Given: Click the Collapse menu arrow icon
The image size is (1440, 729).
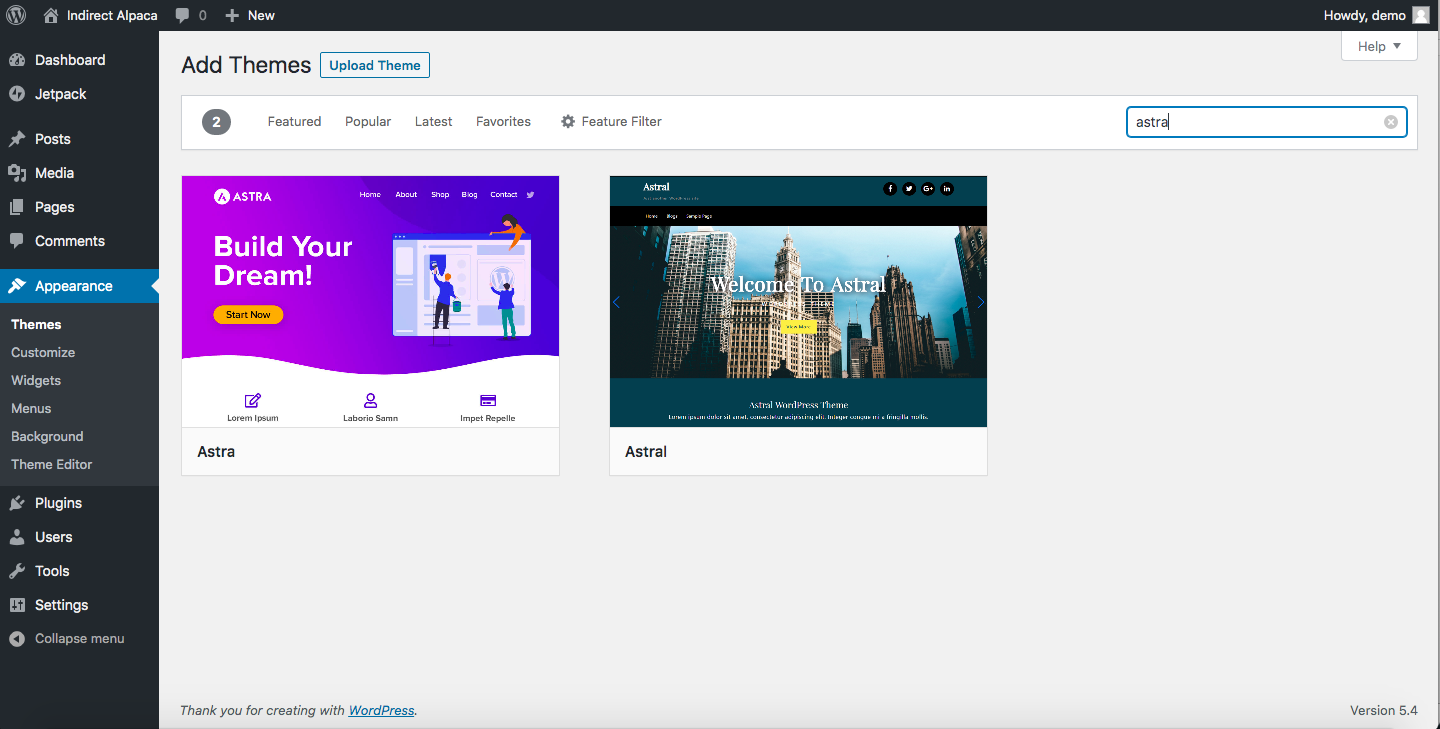Looking at the screenshot, I should 17,639.
